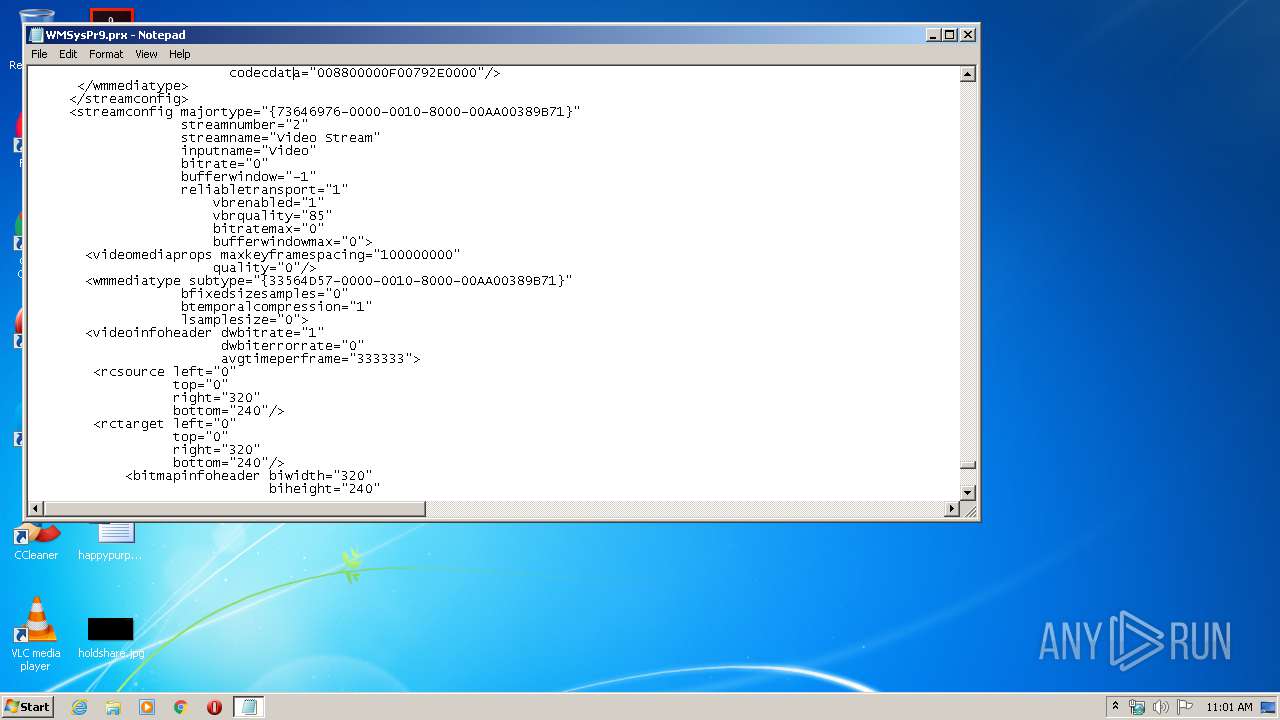Open Windows Explorer from taskbar
1280x720 pixels.
pos(113,707)
